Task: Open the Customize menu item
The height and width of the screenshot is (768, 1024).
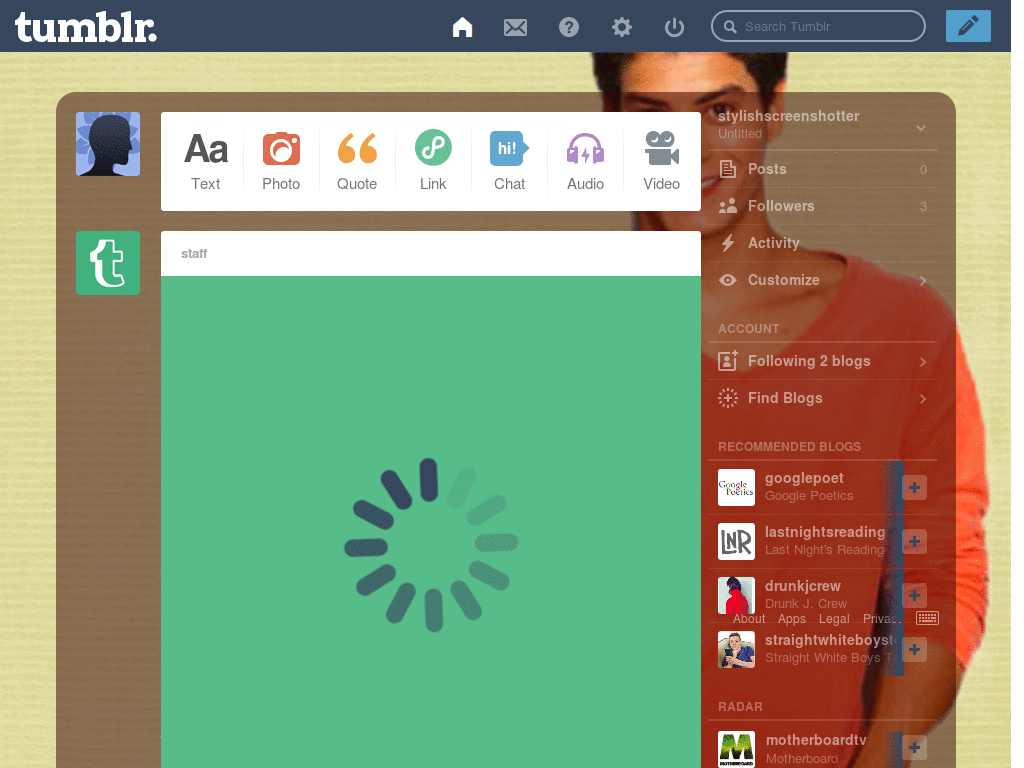Action: [823, 280]
